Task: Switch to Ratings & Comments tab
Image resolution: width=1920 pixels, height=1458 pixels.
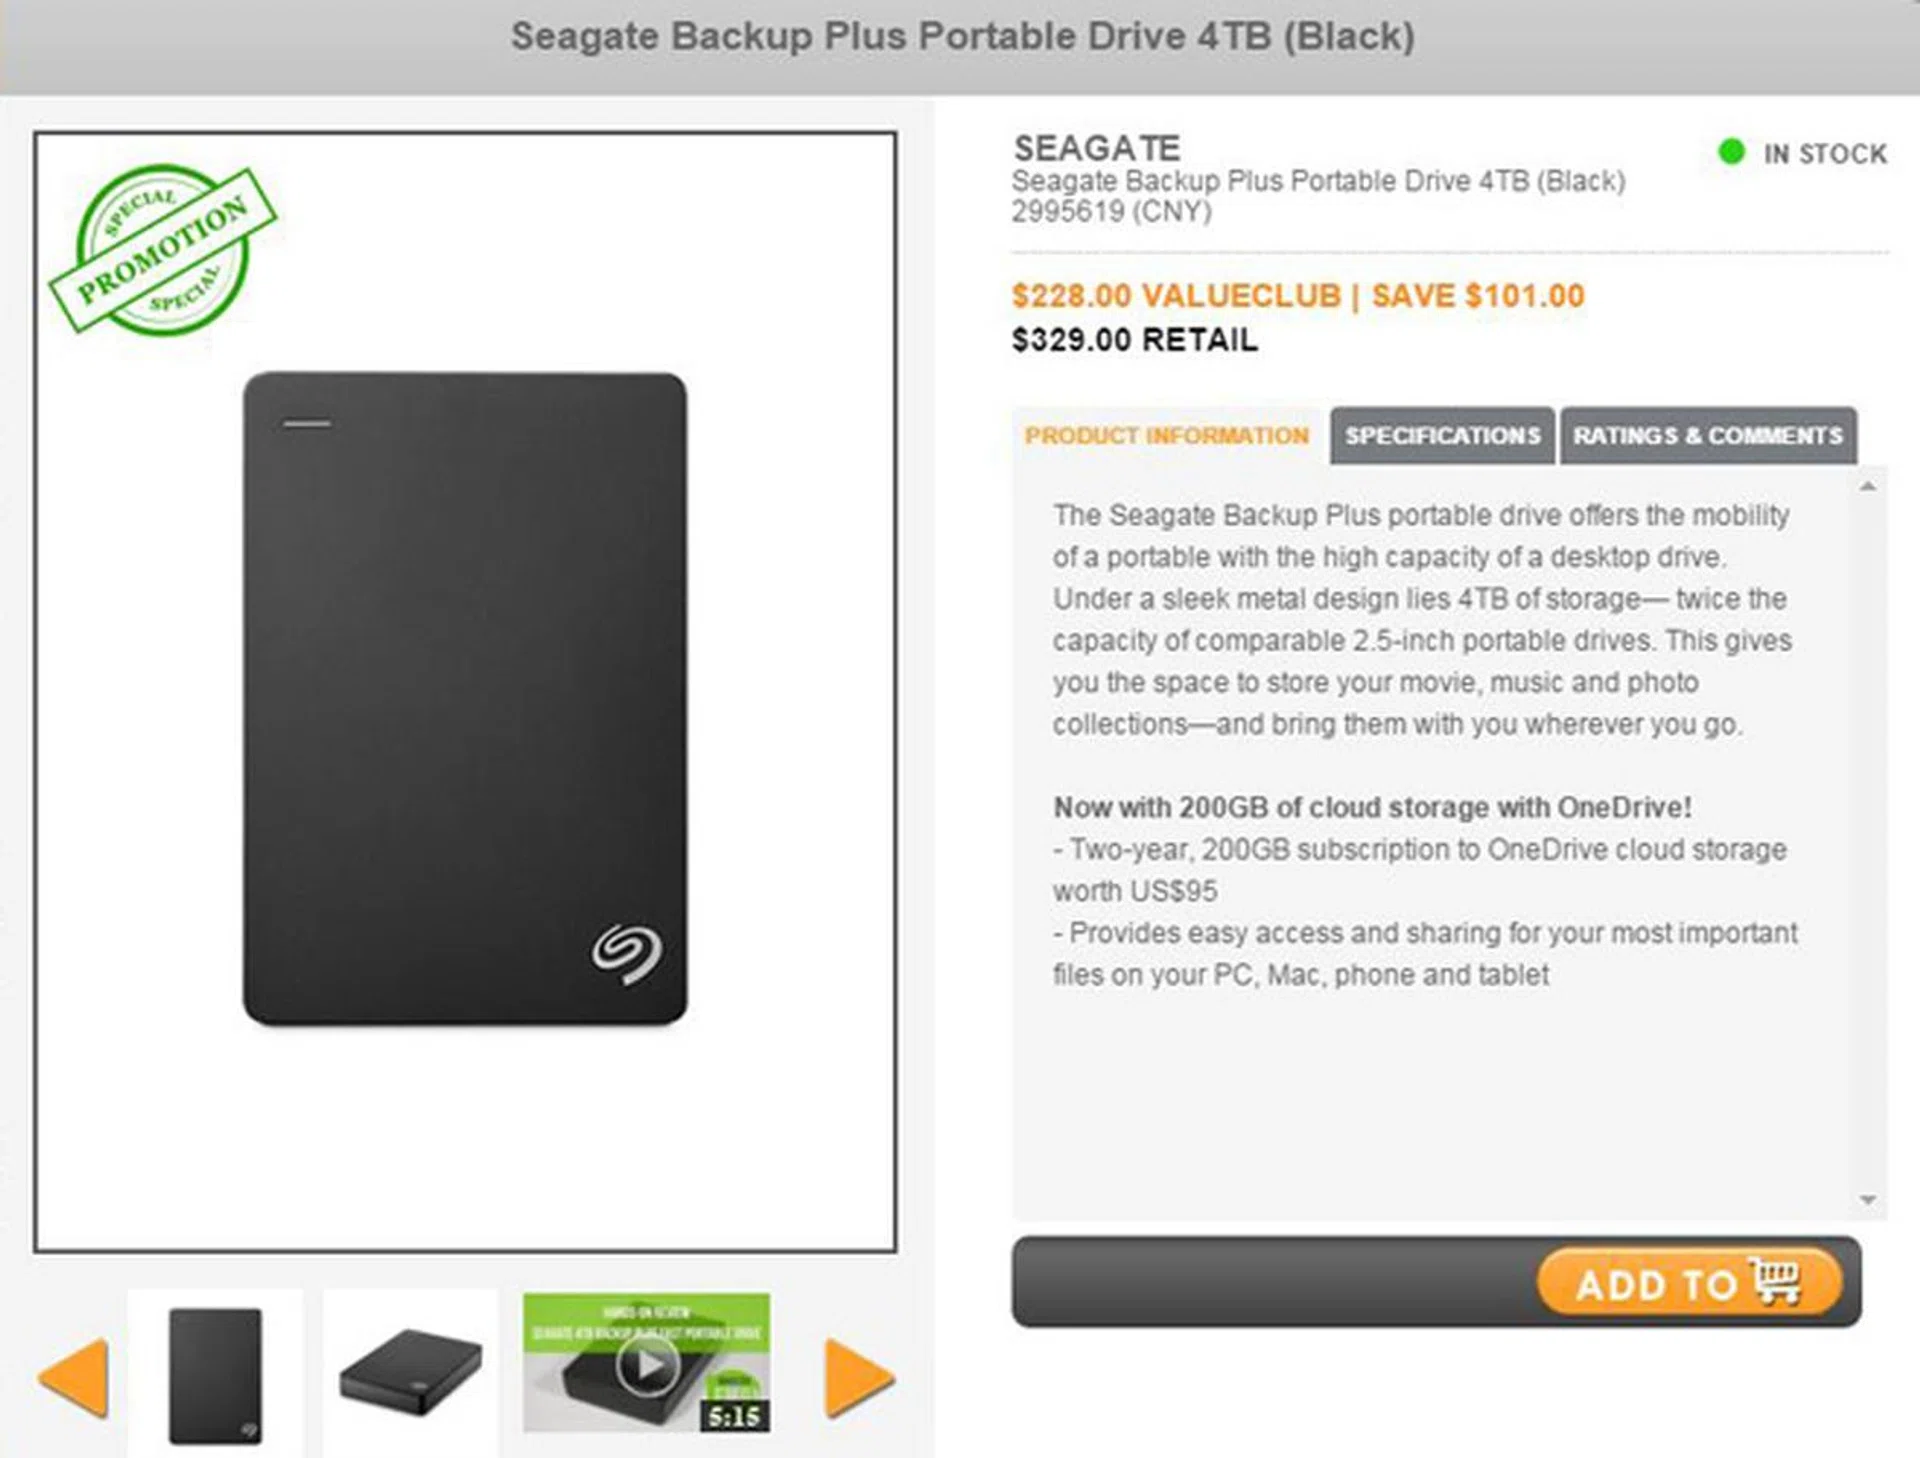Action: tap(1707, 436)
